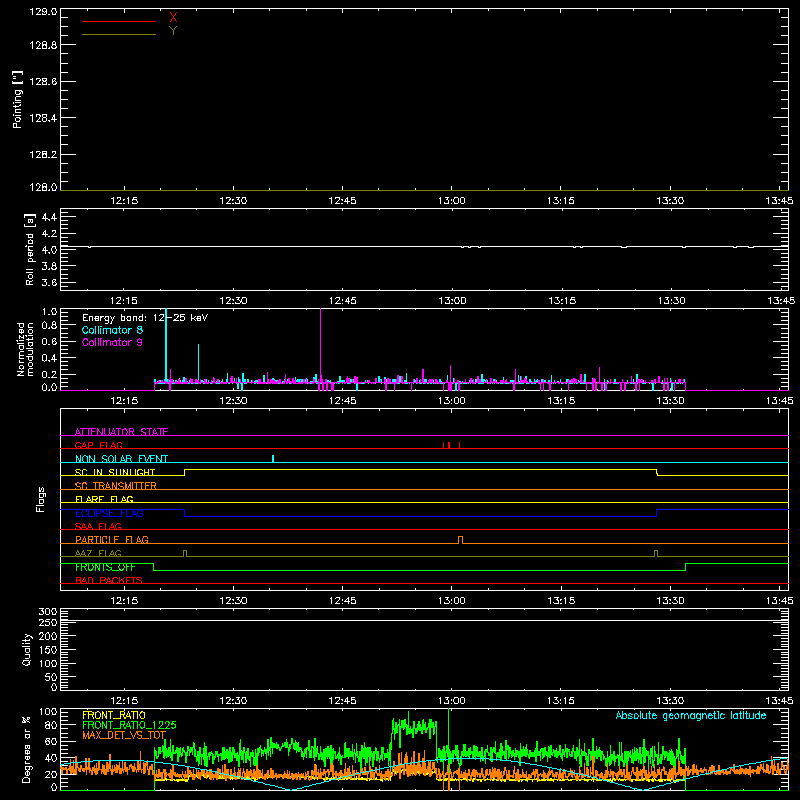
Task: Click the '300' quality axis value
Action: pyautogui.click(x=48, y=612)
